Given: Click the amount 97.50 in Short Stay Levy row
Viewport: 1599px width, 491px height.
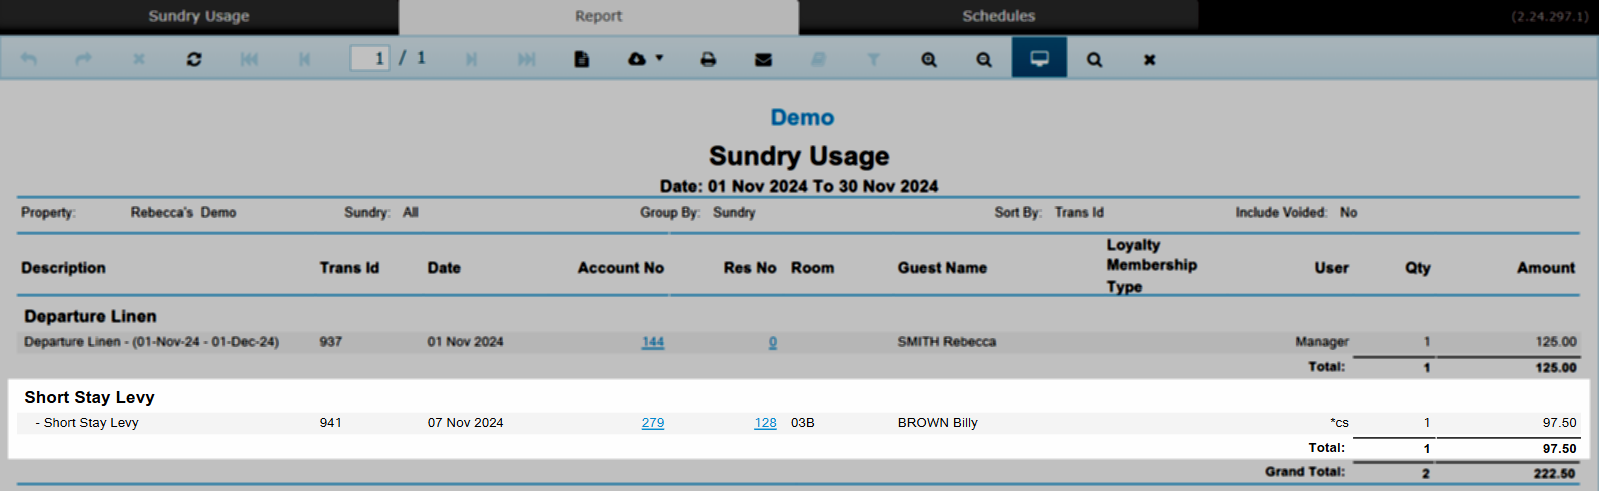Looking at the screenshot, I should [1559, 423].
